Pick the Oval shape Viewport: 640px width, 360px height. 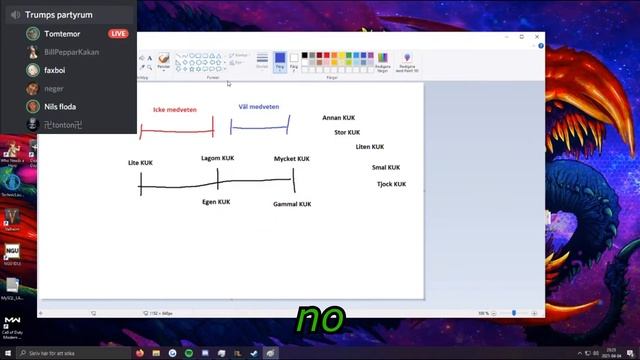(x=192, y=56)
